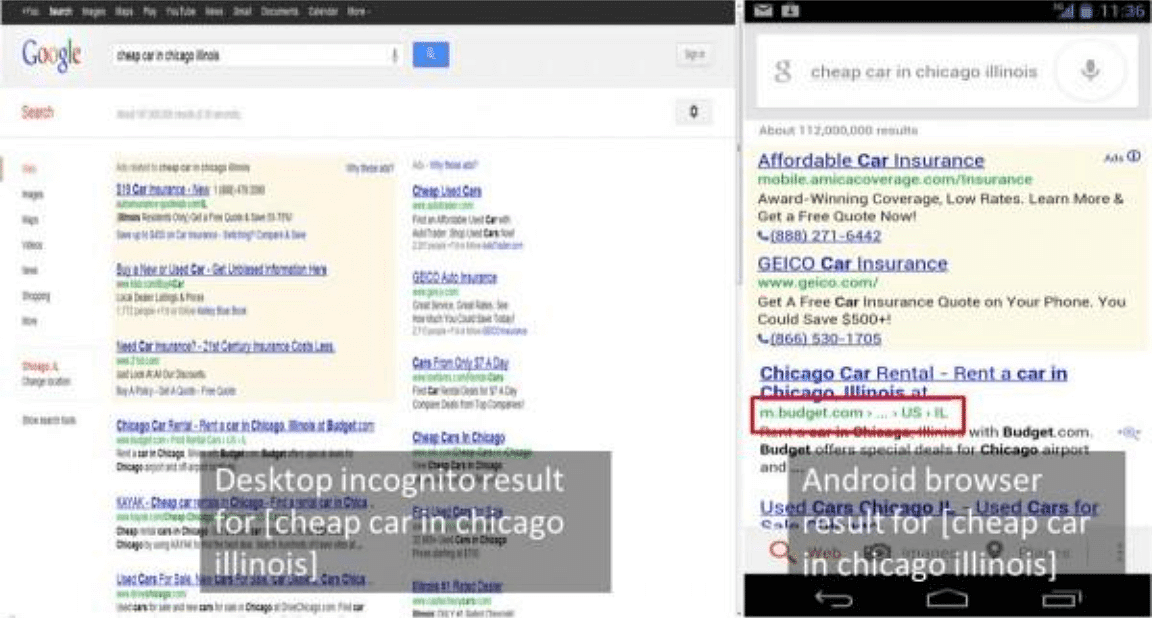
Task: Open the settings gear button on desktop results
Action: (694, 113)
